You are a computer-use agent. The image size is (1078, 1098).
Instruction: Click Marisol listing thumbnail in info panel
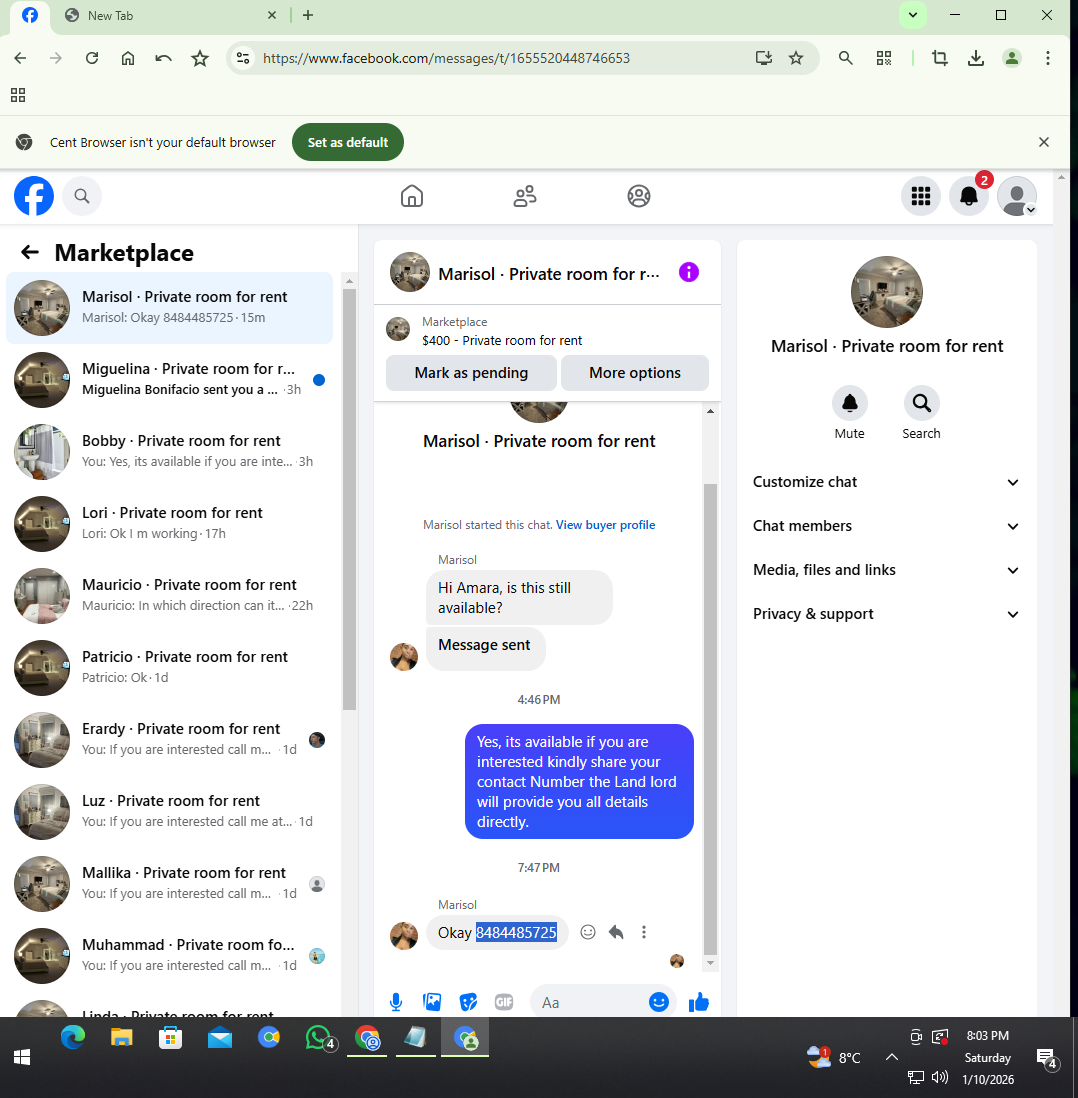tap(886, 292)
